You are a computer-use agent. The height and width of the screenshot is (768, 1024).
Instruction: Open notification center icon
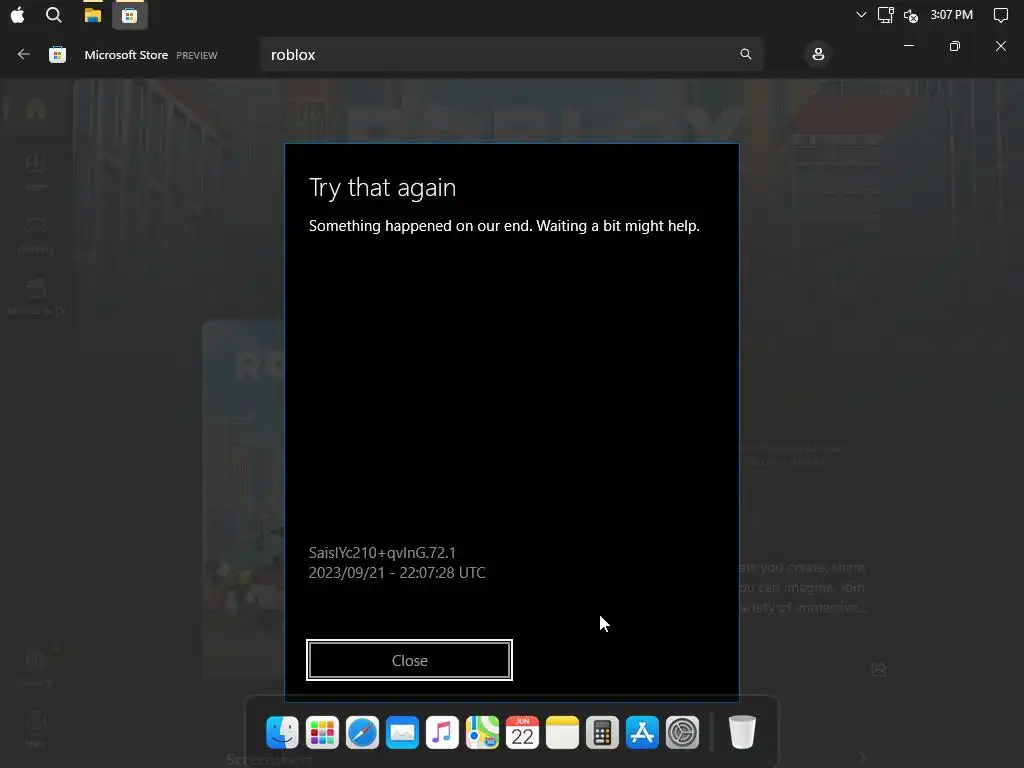click(x=1000, y=15)
